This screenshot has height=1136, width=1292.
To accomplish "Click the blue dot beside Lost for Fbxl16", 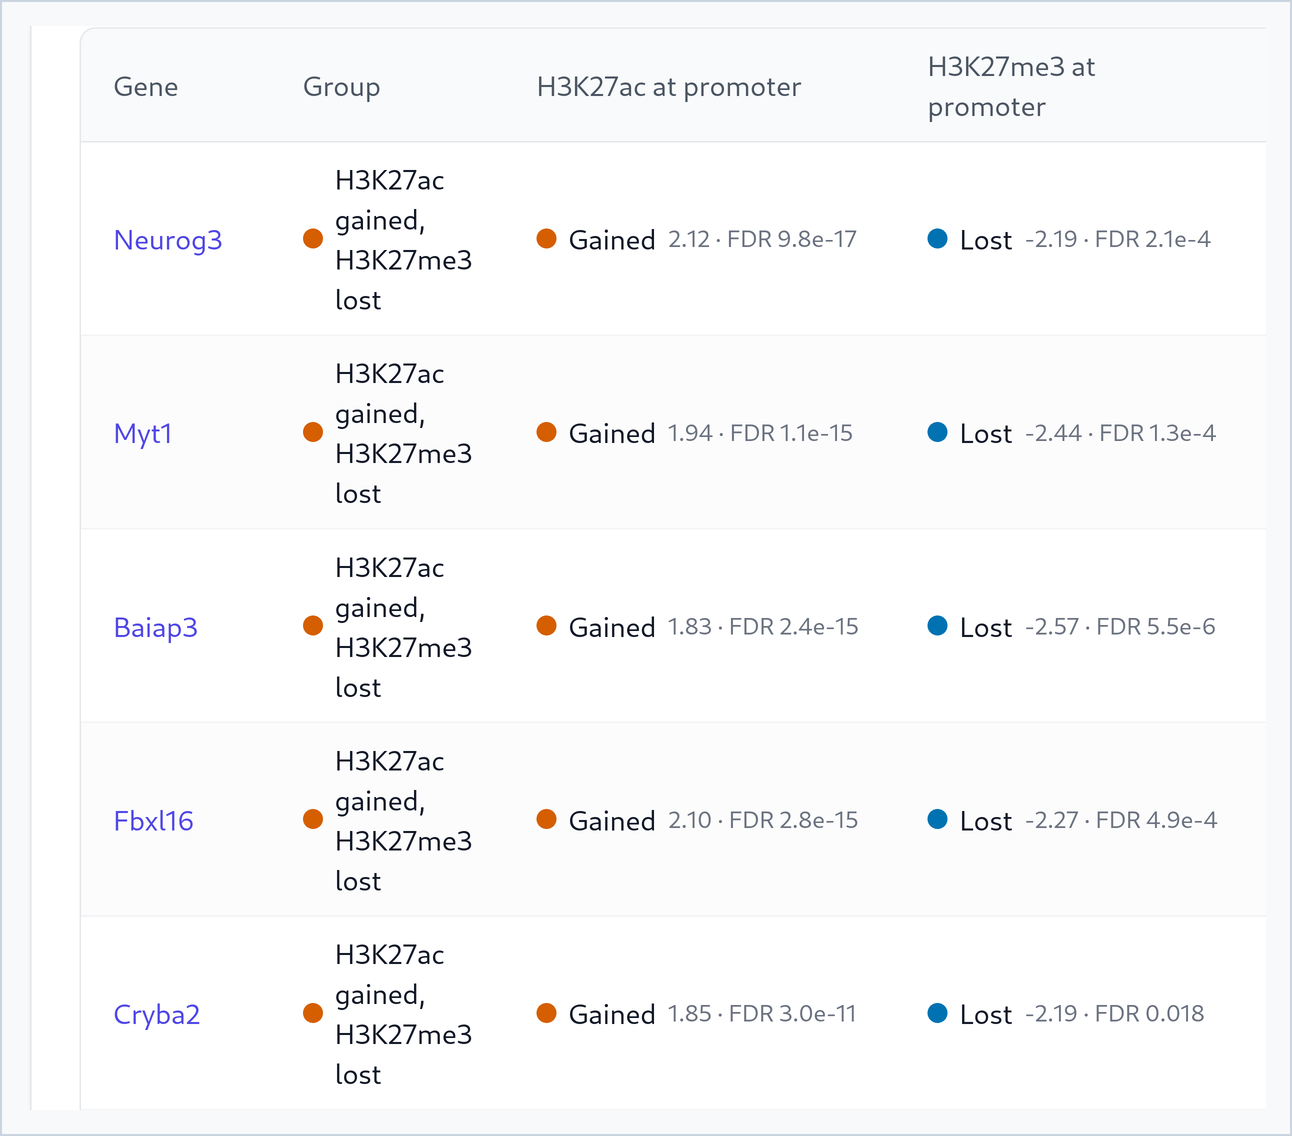I will [938, 819].
